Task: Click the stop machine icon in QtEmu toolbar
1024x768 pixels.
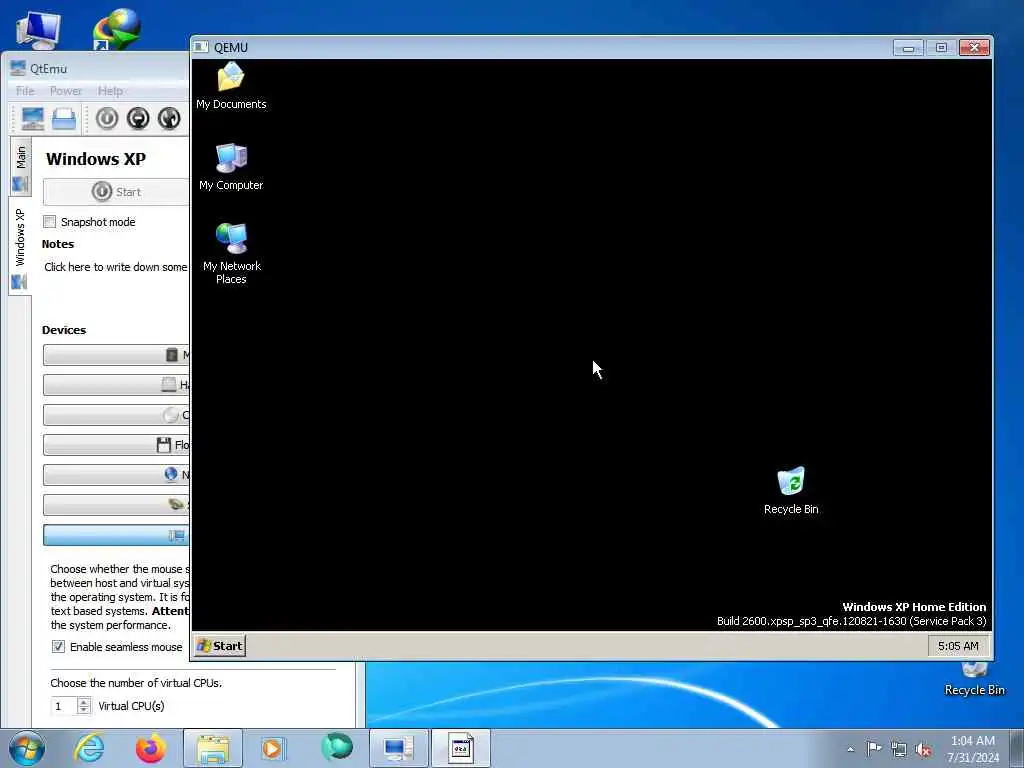Action: 138,118
